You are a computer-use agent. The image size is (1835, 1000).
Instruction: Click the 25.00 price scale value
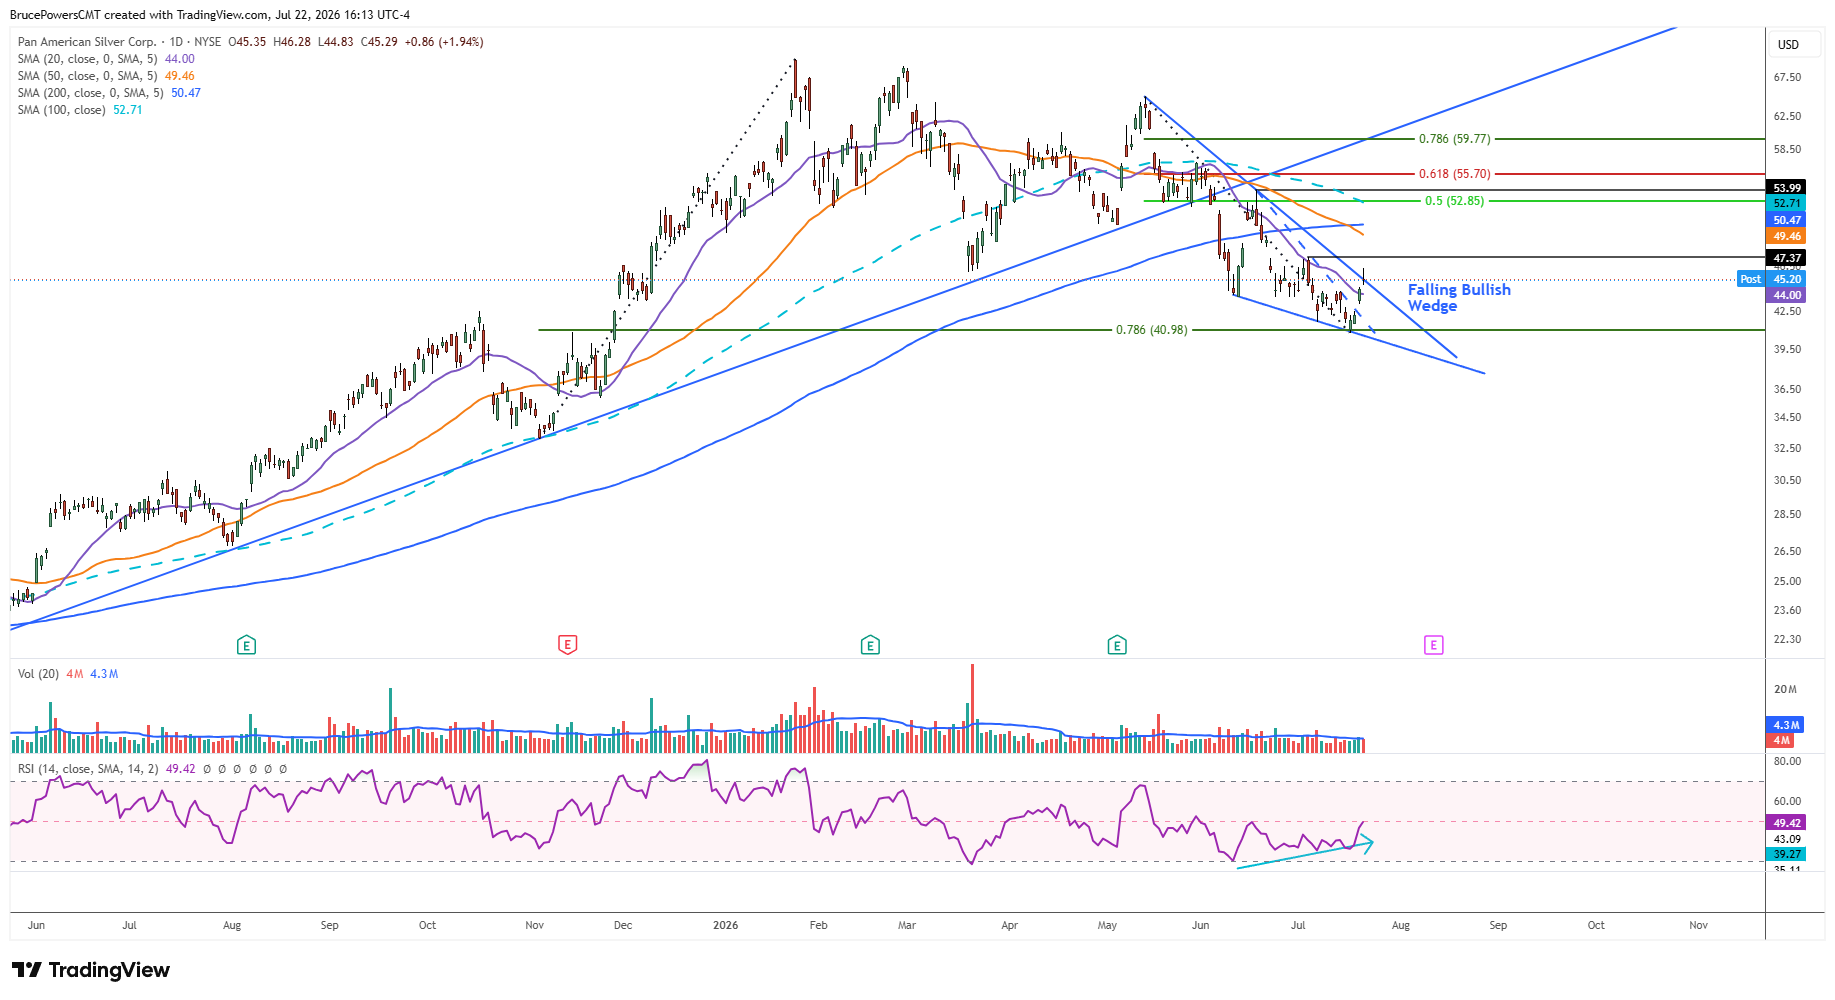(1787, 581)
